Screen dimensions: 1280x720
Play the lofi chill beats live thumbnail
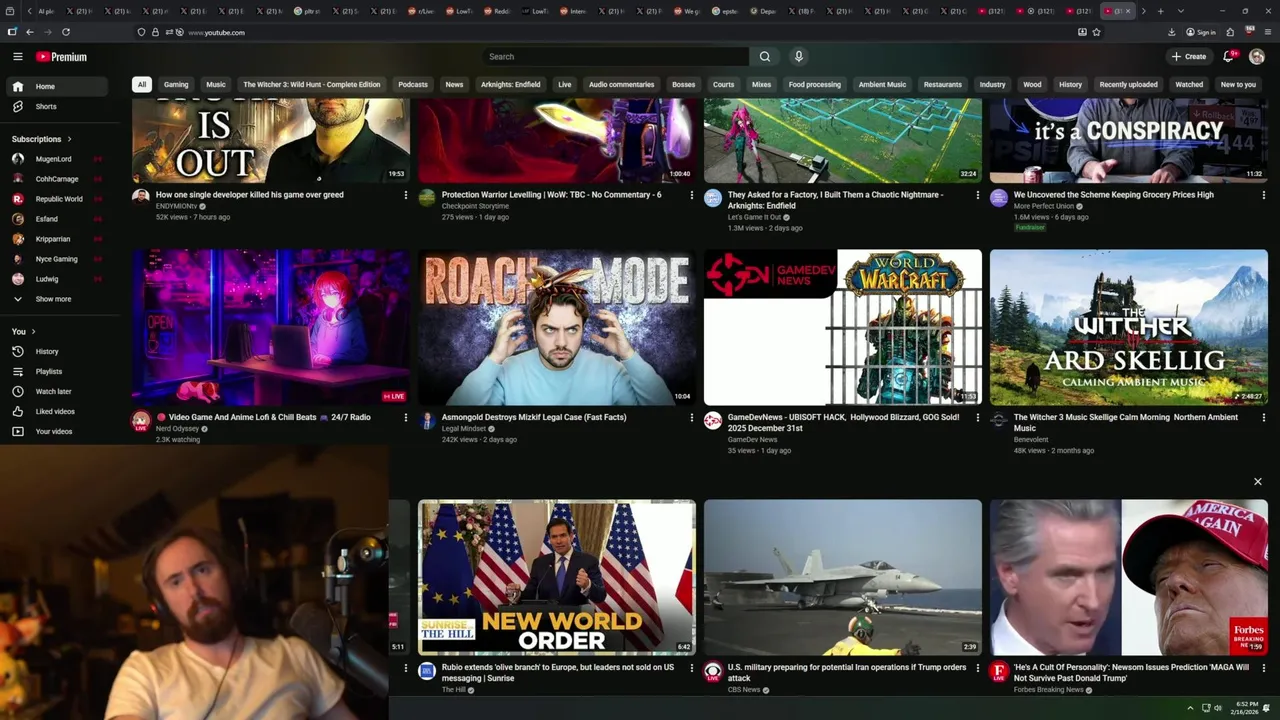271,327
